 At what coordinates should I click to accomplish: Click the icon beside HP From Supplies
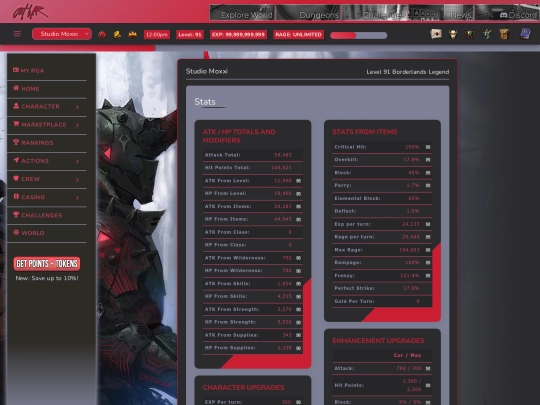(x=299, y=348)
